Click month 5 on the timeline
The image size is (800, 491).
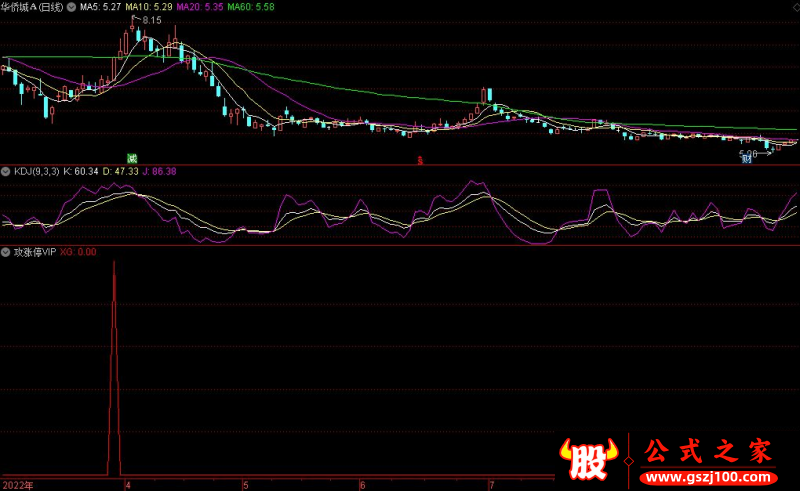click(246, 485)
